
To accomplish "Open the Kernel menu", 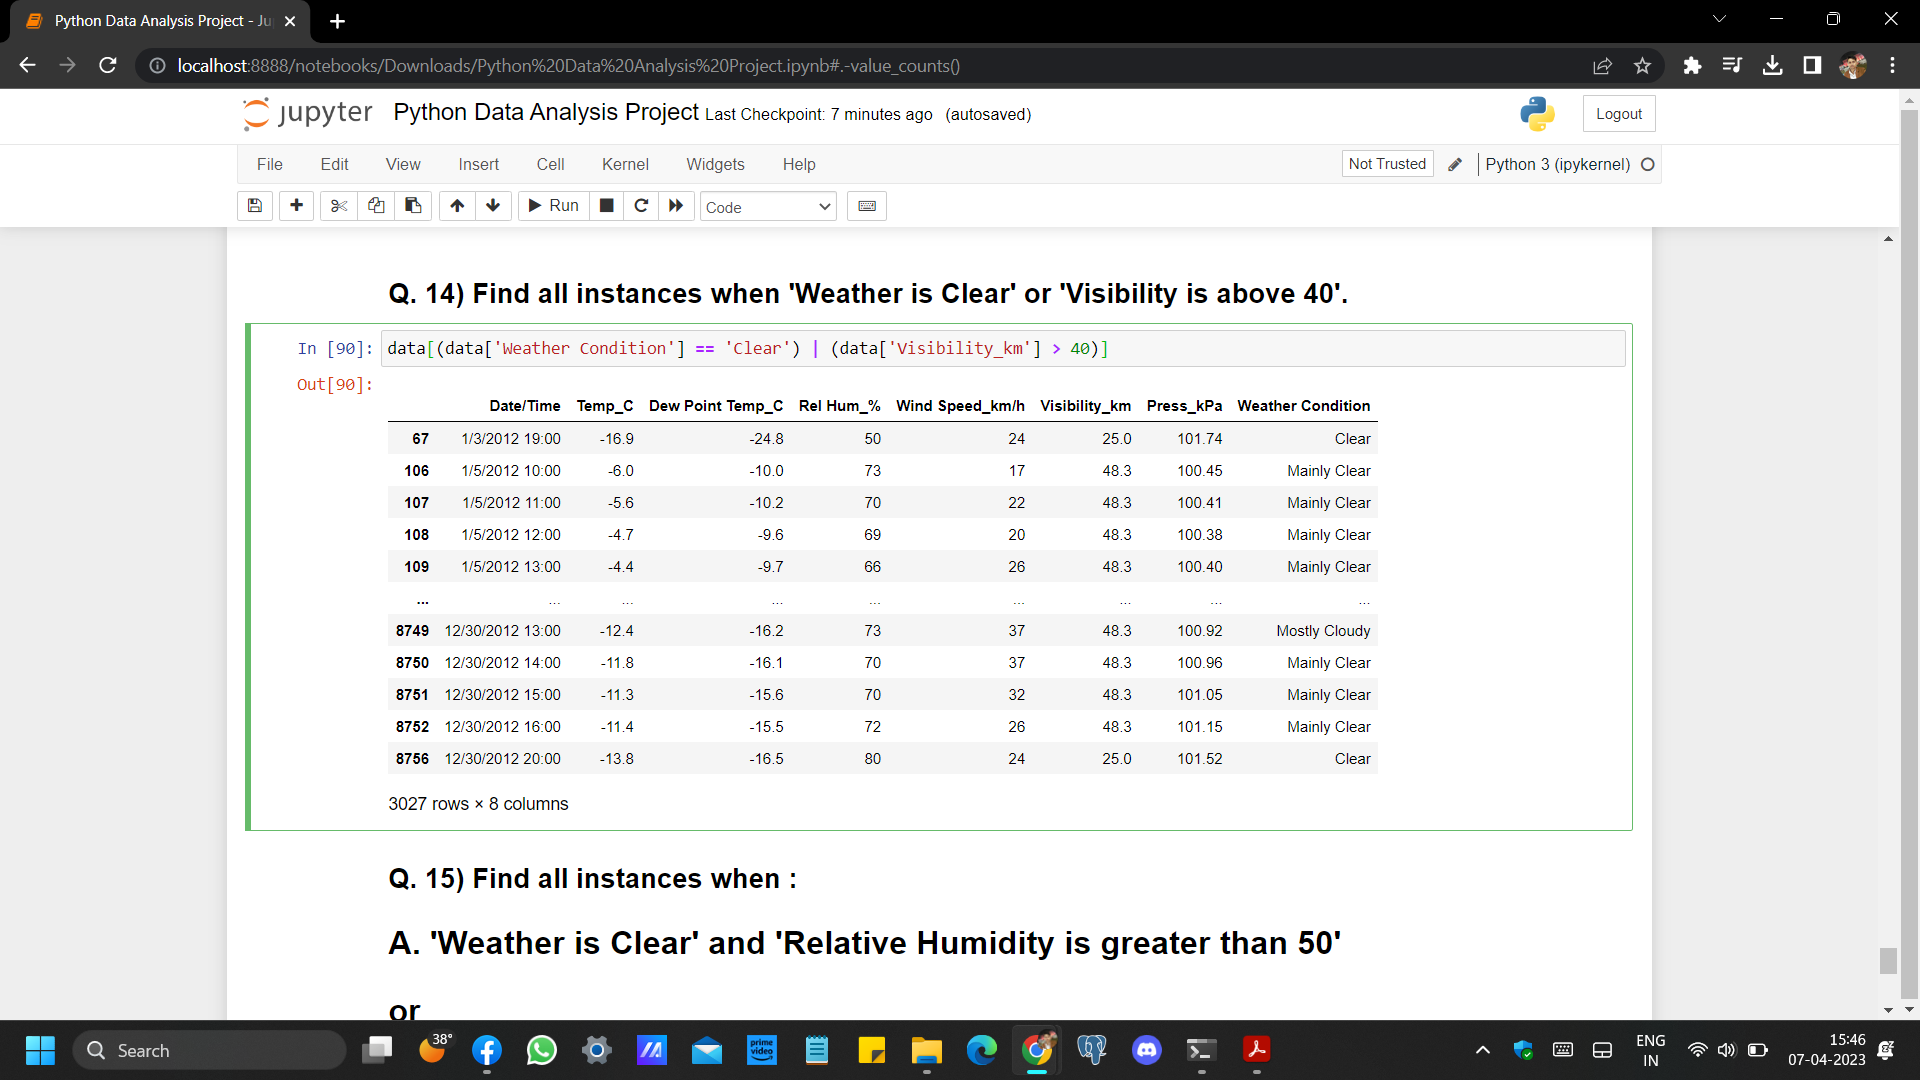I will point(625,164).
